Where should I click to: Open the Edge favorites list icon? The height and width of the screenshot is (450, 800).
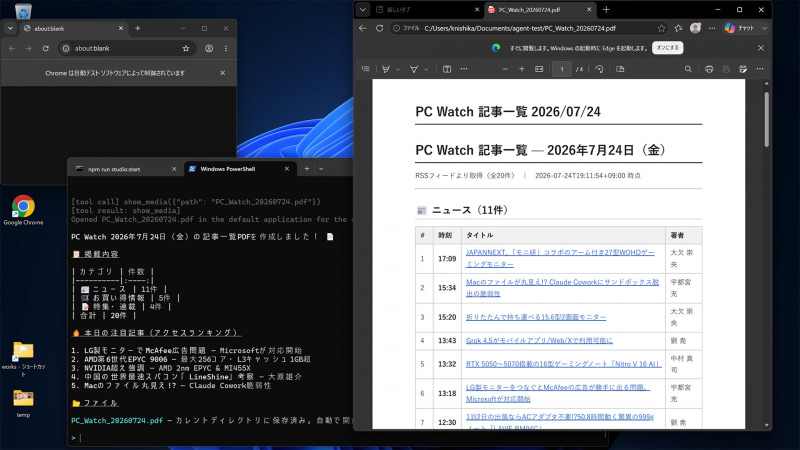pos(678,29)
